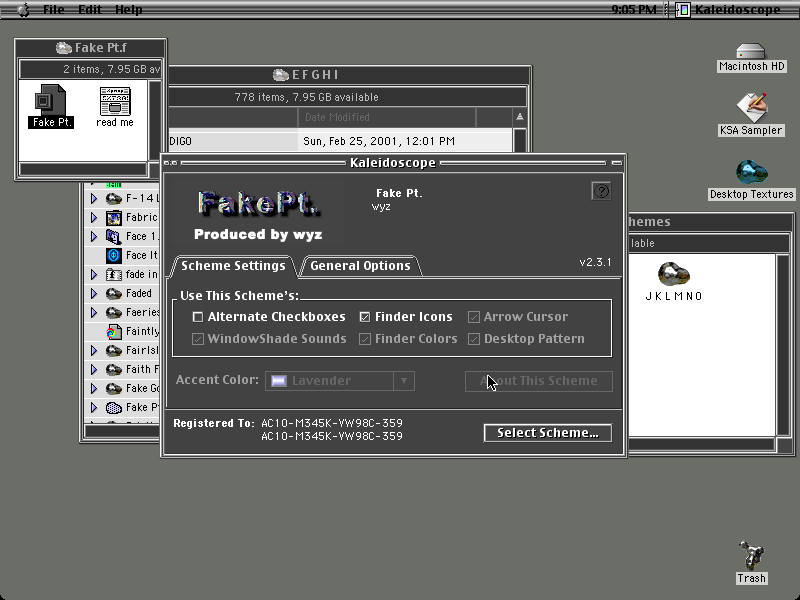Image resolution: width=800 pixels, height=600 pixels.
Task: Select the Faeries folder icon
Action: tap(113, 312)
